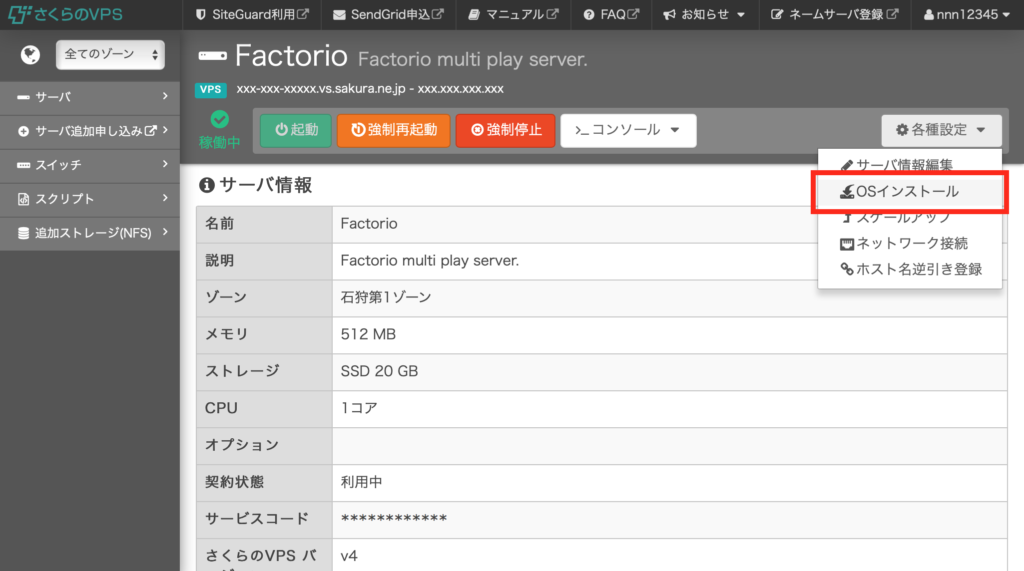The height and width of the screenshot is (571, 1024).
Task: Click the Factorio name value in table
Action: pyautogui.click(x=369, y=223)
